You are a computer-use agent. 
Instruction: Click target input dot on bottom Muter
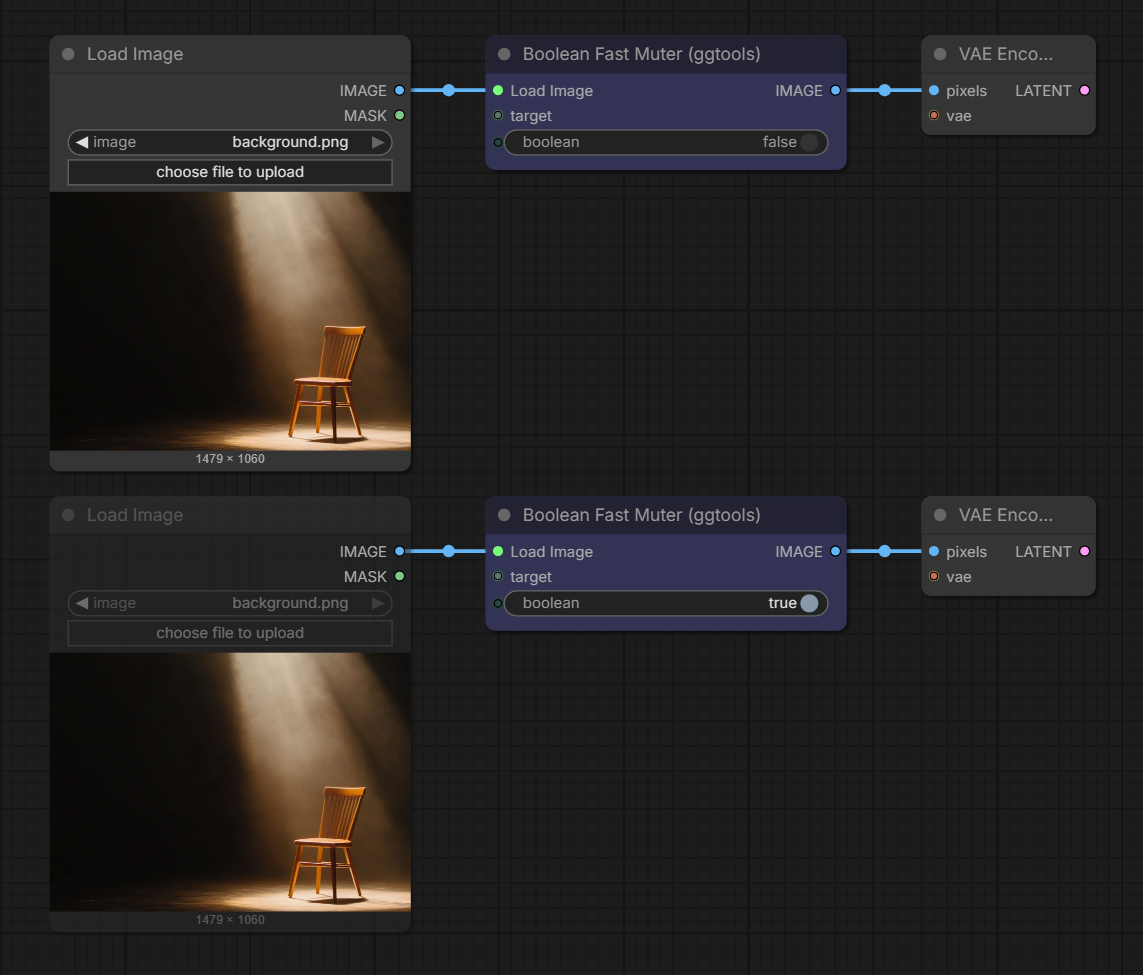[x=498, y=576]
